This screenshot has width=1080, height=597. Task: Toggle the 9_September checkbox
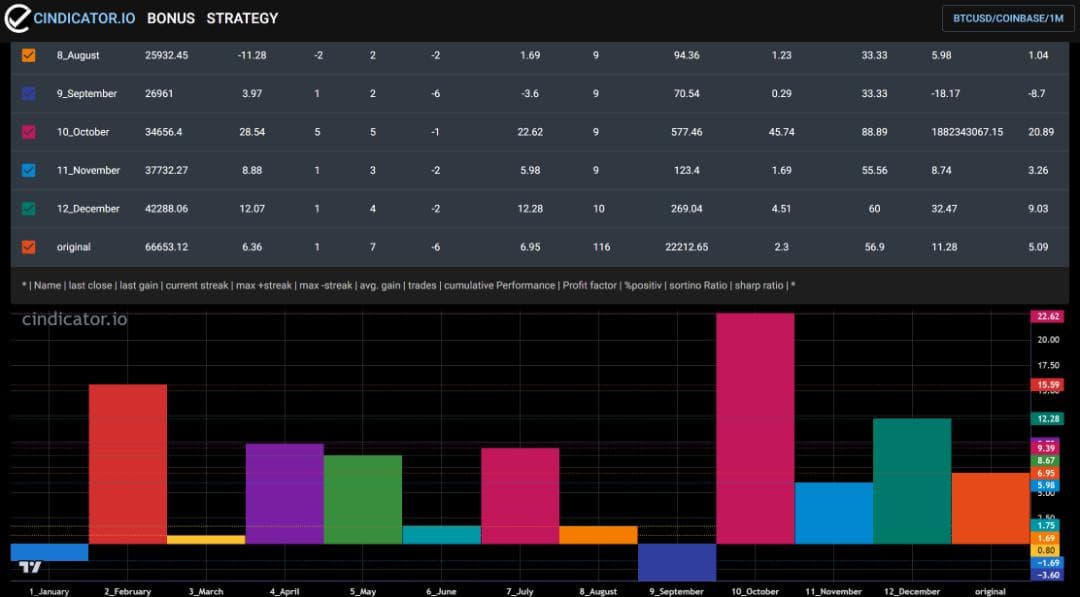(x=28, y=94)
